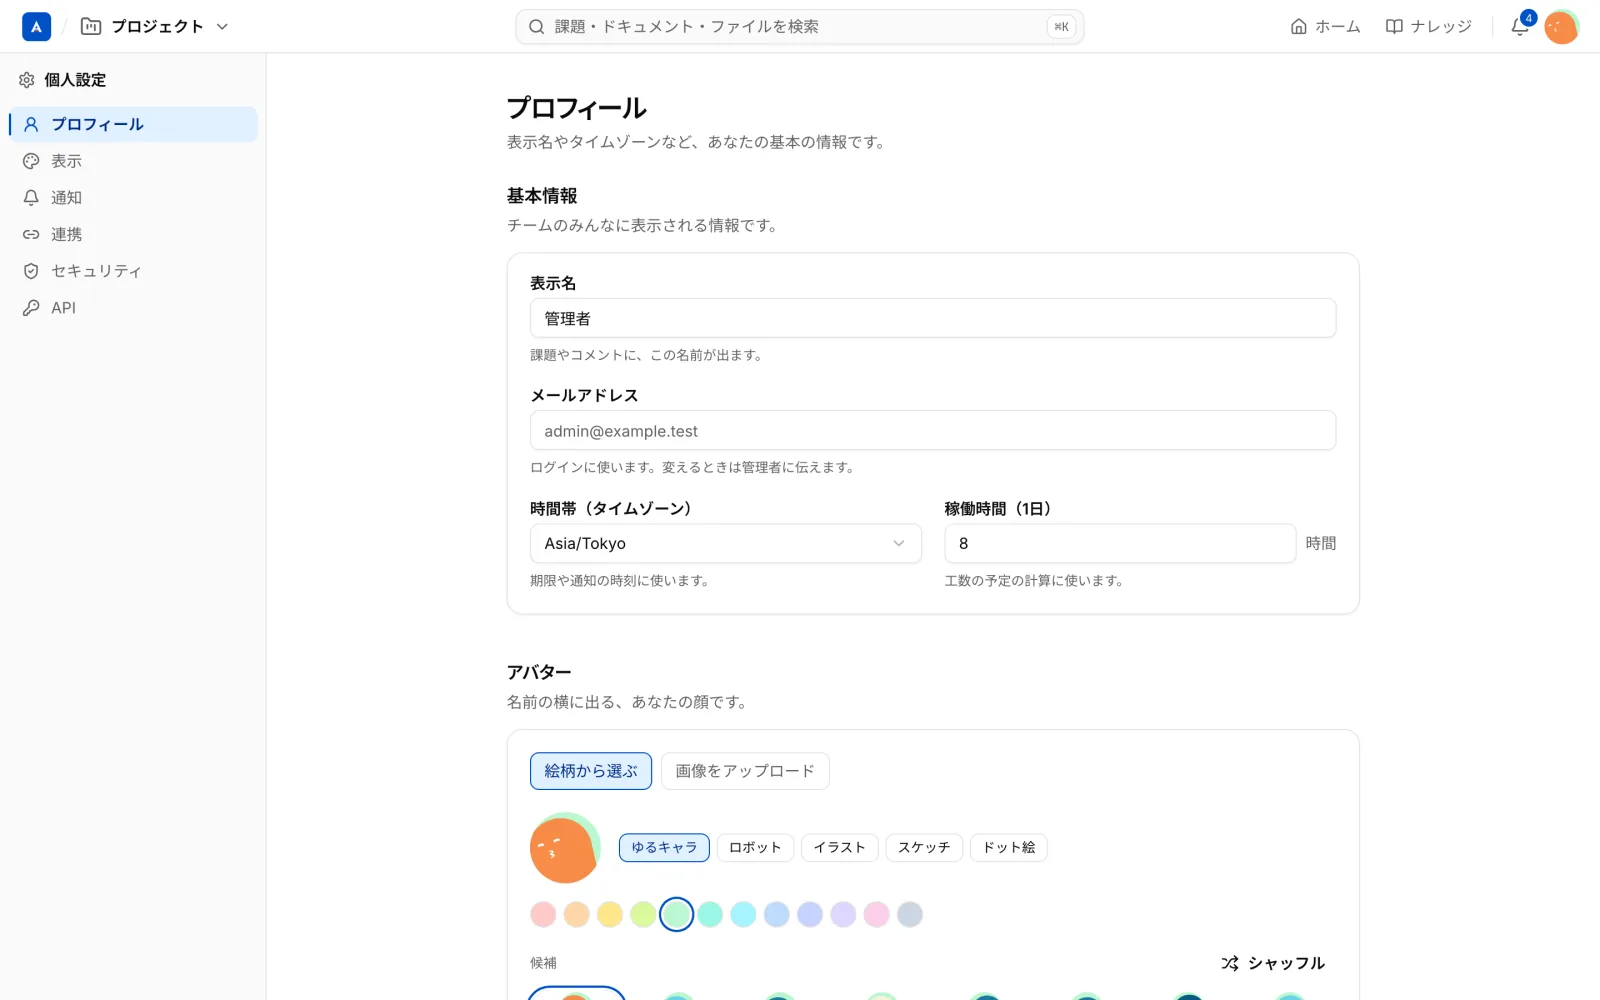Click the メールアドレス field
The image size is (1600, 1000).
(x=933, y=430)
